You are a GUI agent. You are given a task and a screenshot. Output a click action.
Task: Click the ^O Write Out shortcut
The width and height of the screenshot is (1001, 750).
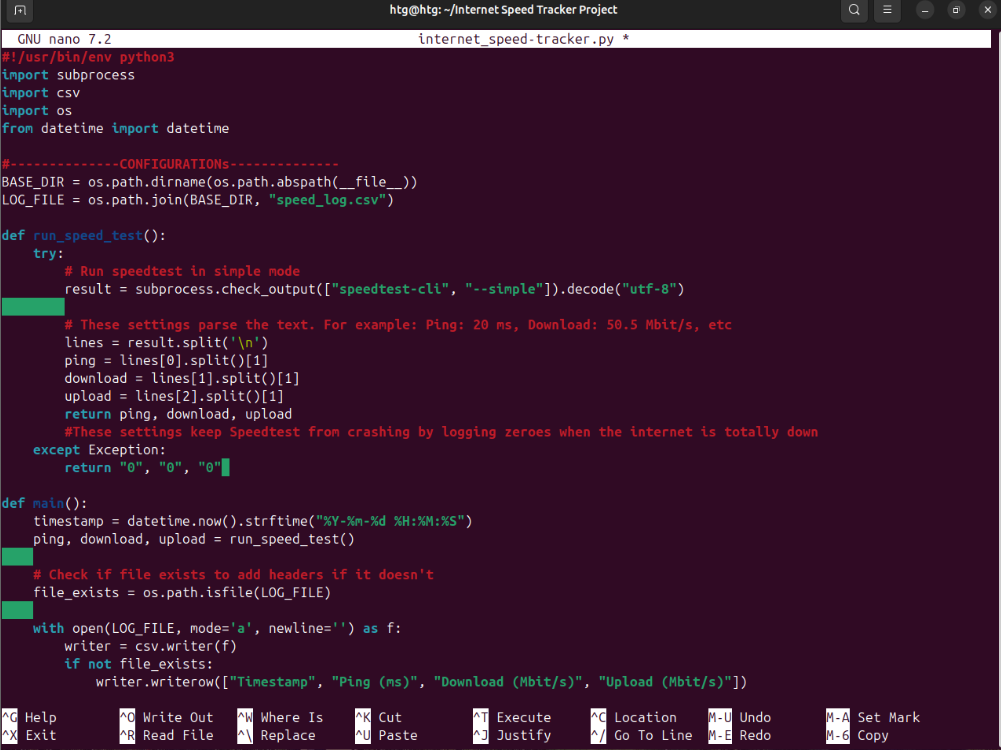click(x=167, y=717)
